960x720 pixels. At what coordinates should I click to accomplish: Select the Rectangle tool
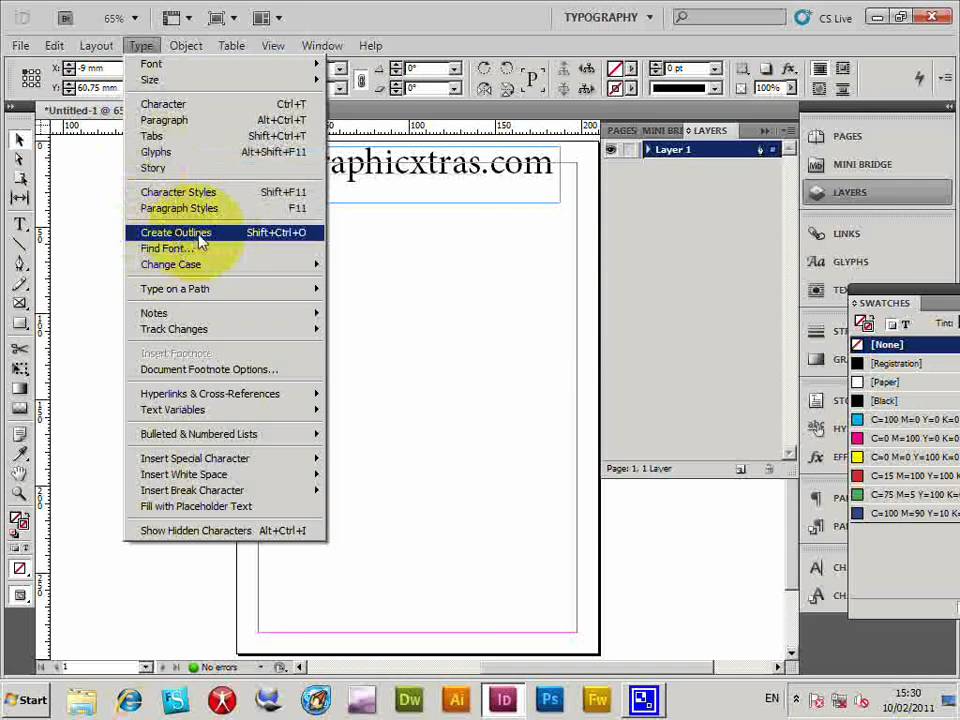(19, 323)
